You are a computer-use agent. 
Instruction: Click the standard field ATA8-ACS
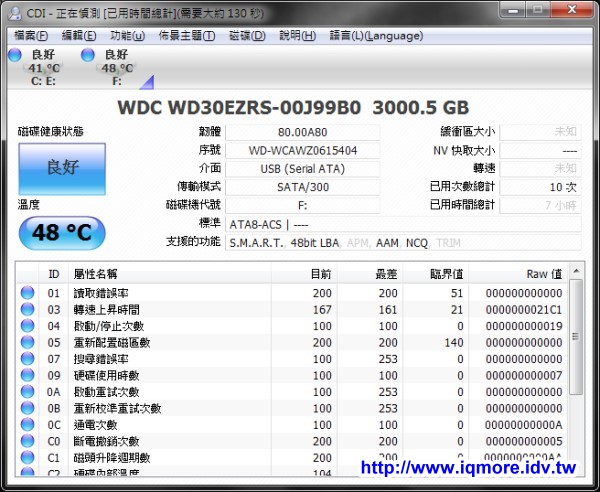(403, 224)
